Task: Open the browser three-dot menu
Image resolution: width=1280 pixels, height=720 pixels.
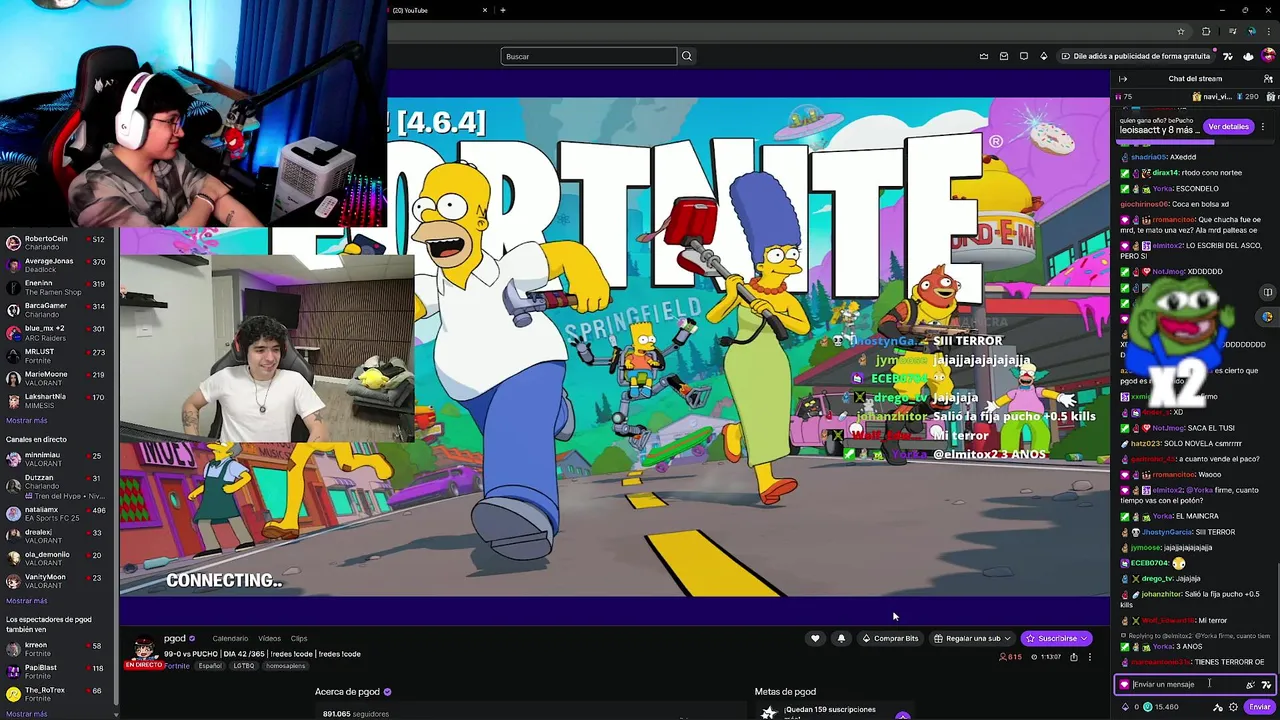Action: pos(1270,31)
